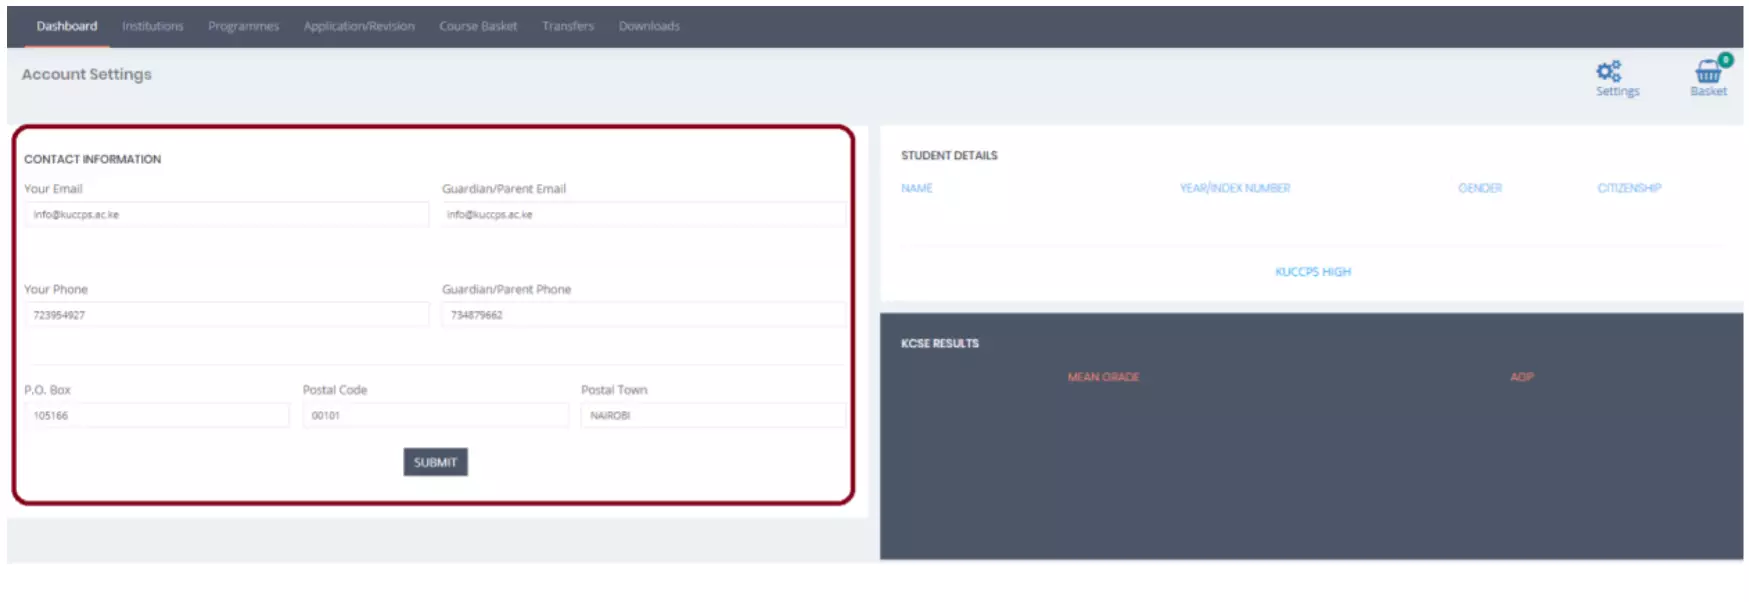Navigate to the Downloads tab
The width and height of the screenshot is (1749, 602).
[649, 26]
